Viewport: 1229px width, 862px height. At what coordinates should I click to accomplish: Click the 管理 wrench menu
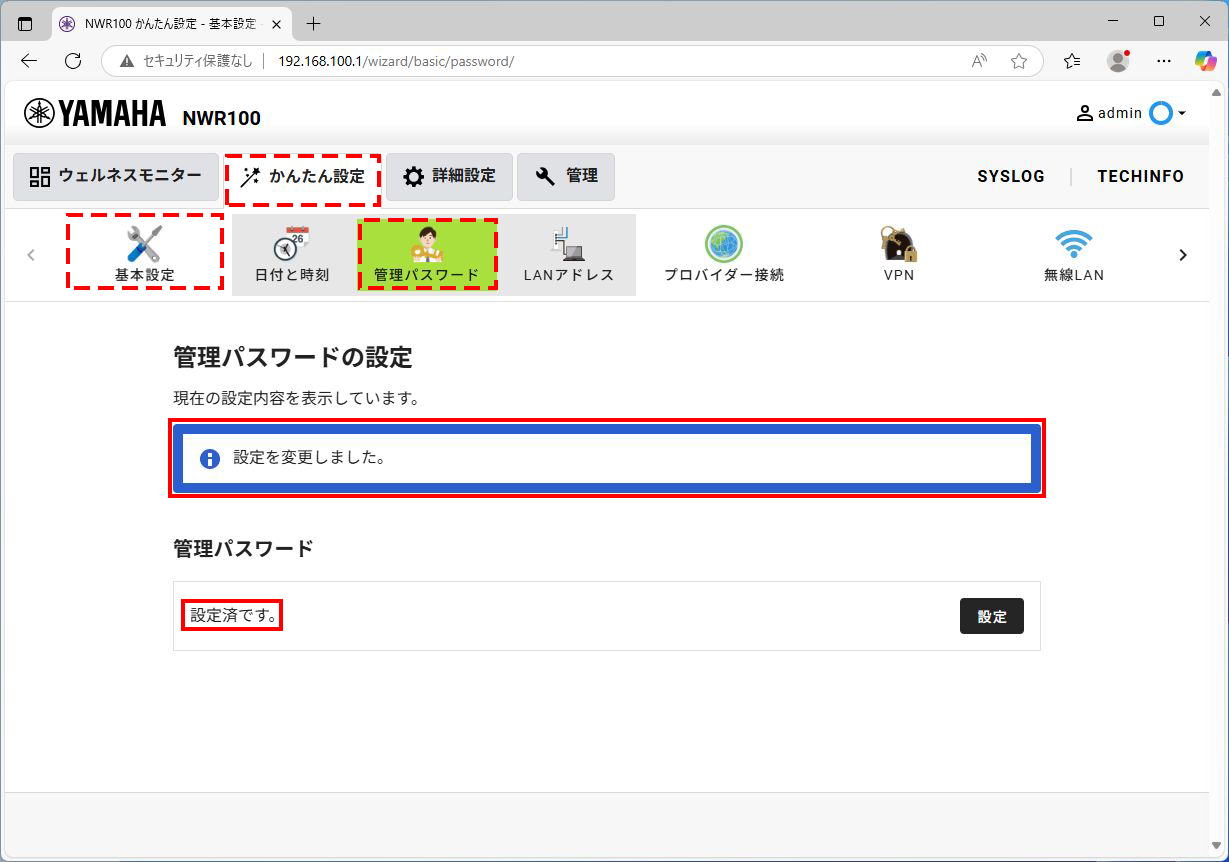point(566,176)
